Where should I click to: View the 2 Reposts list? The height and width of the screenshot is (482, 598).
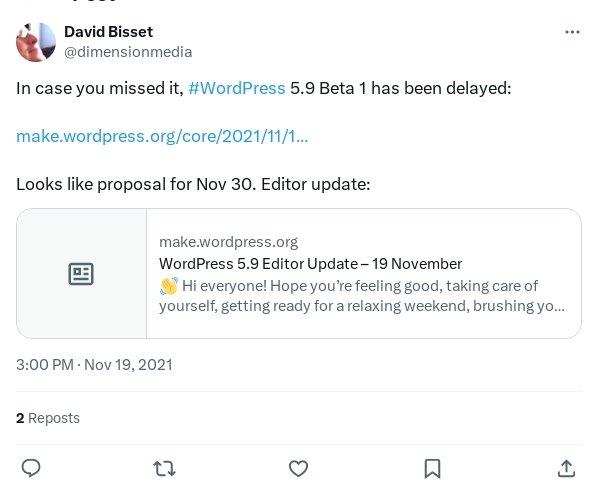pos(48,418)
